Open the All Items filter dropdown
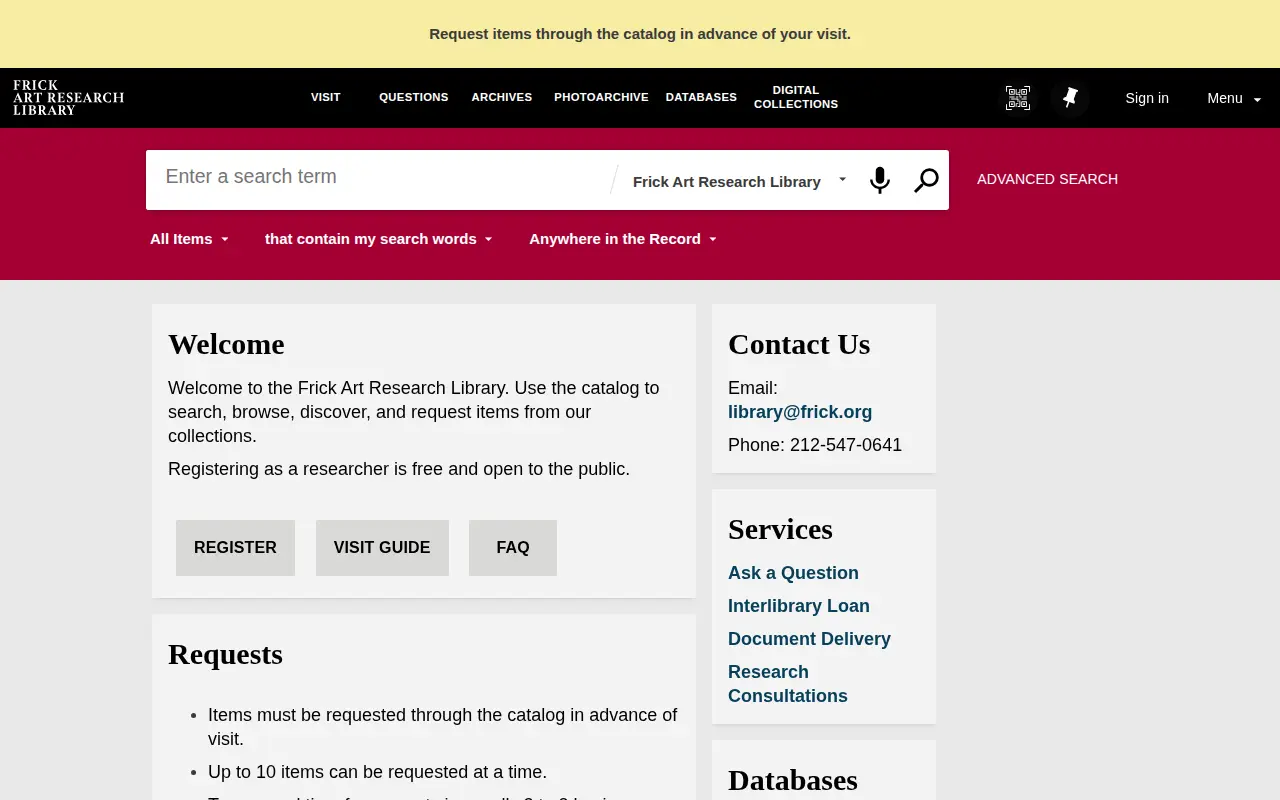This screenshot has width=1280, height=800. pyautogui.click(x=189, y=239)
